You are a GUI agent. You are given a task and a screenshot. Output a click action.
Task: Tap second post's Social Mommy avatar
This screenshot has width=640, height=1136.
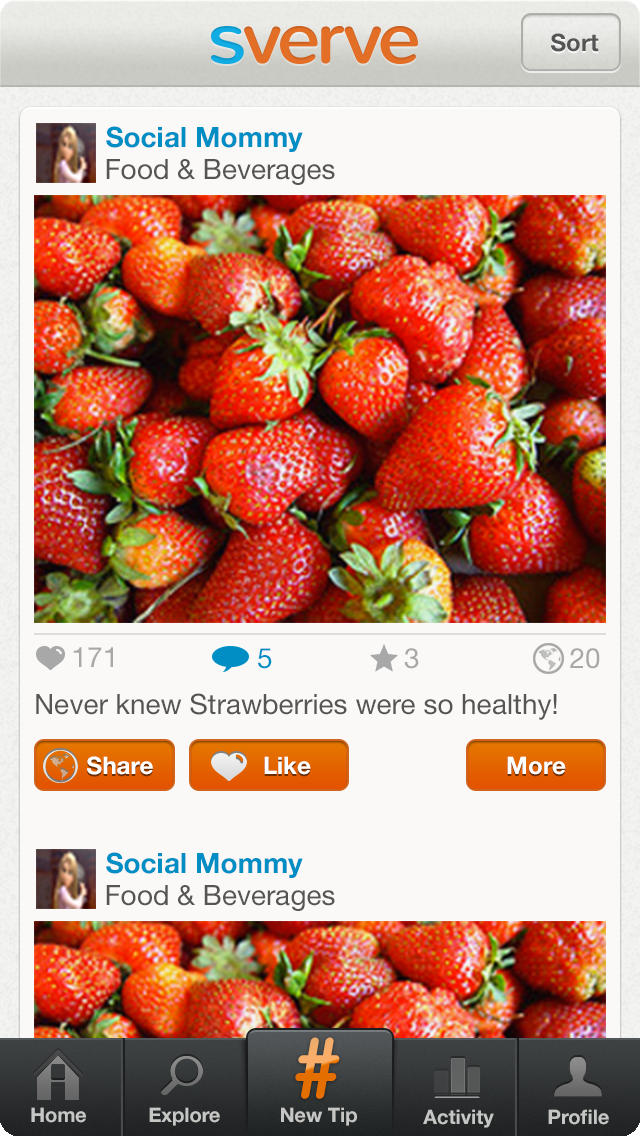pyautogui.click(x=66, y=879)
